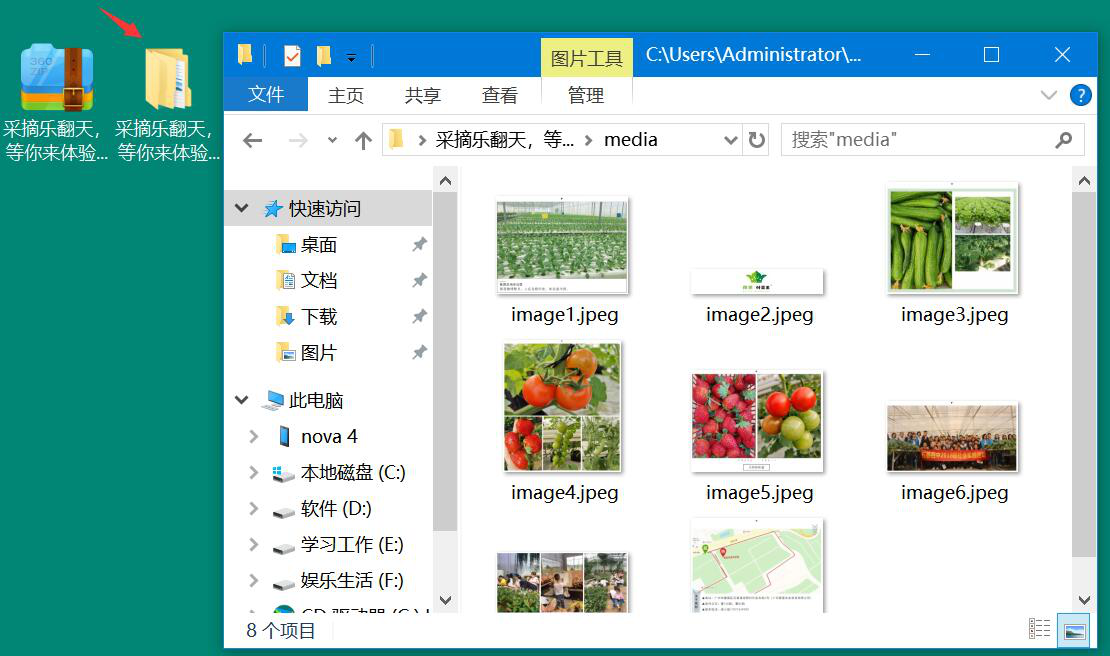The image size is (1110, 656).
Task: Expand 软件 (D:) node
Action: (x=253, y=509)
